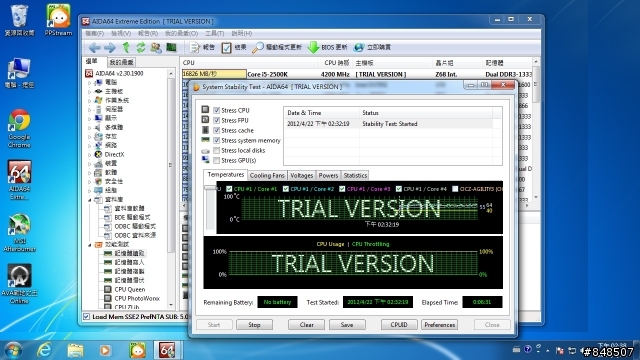This screenshot has width=640, height=360.
Task: Open the Computer desktop icon
Action: (x=19, y=73)
